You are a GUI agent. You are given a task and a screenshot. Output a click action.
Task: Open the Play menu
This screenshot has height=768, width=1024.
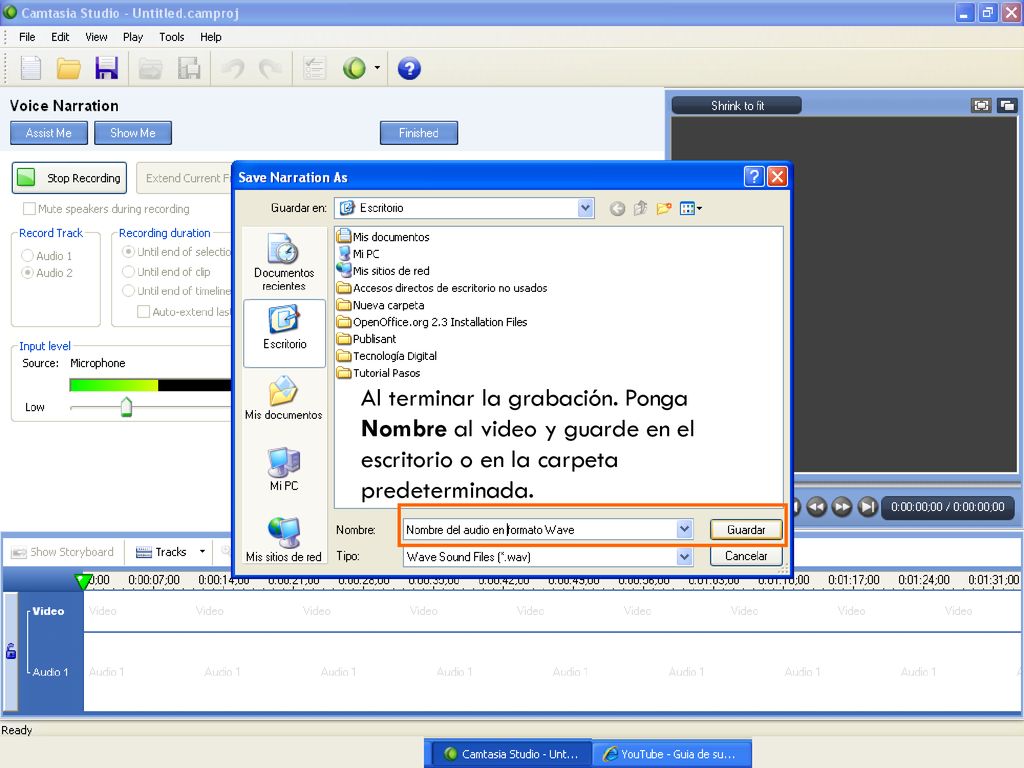(133, 37)
